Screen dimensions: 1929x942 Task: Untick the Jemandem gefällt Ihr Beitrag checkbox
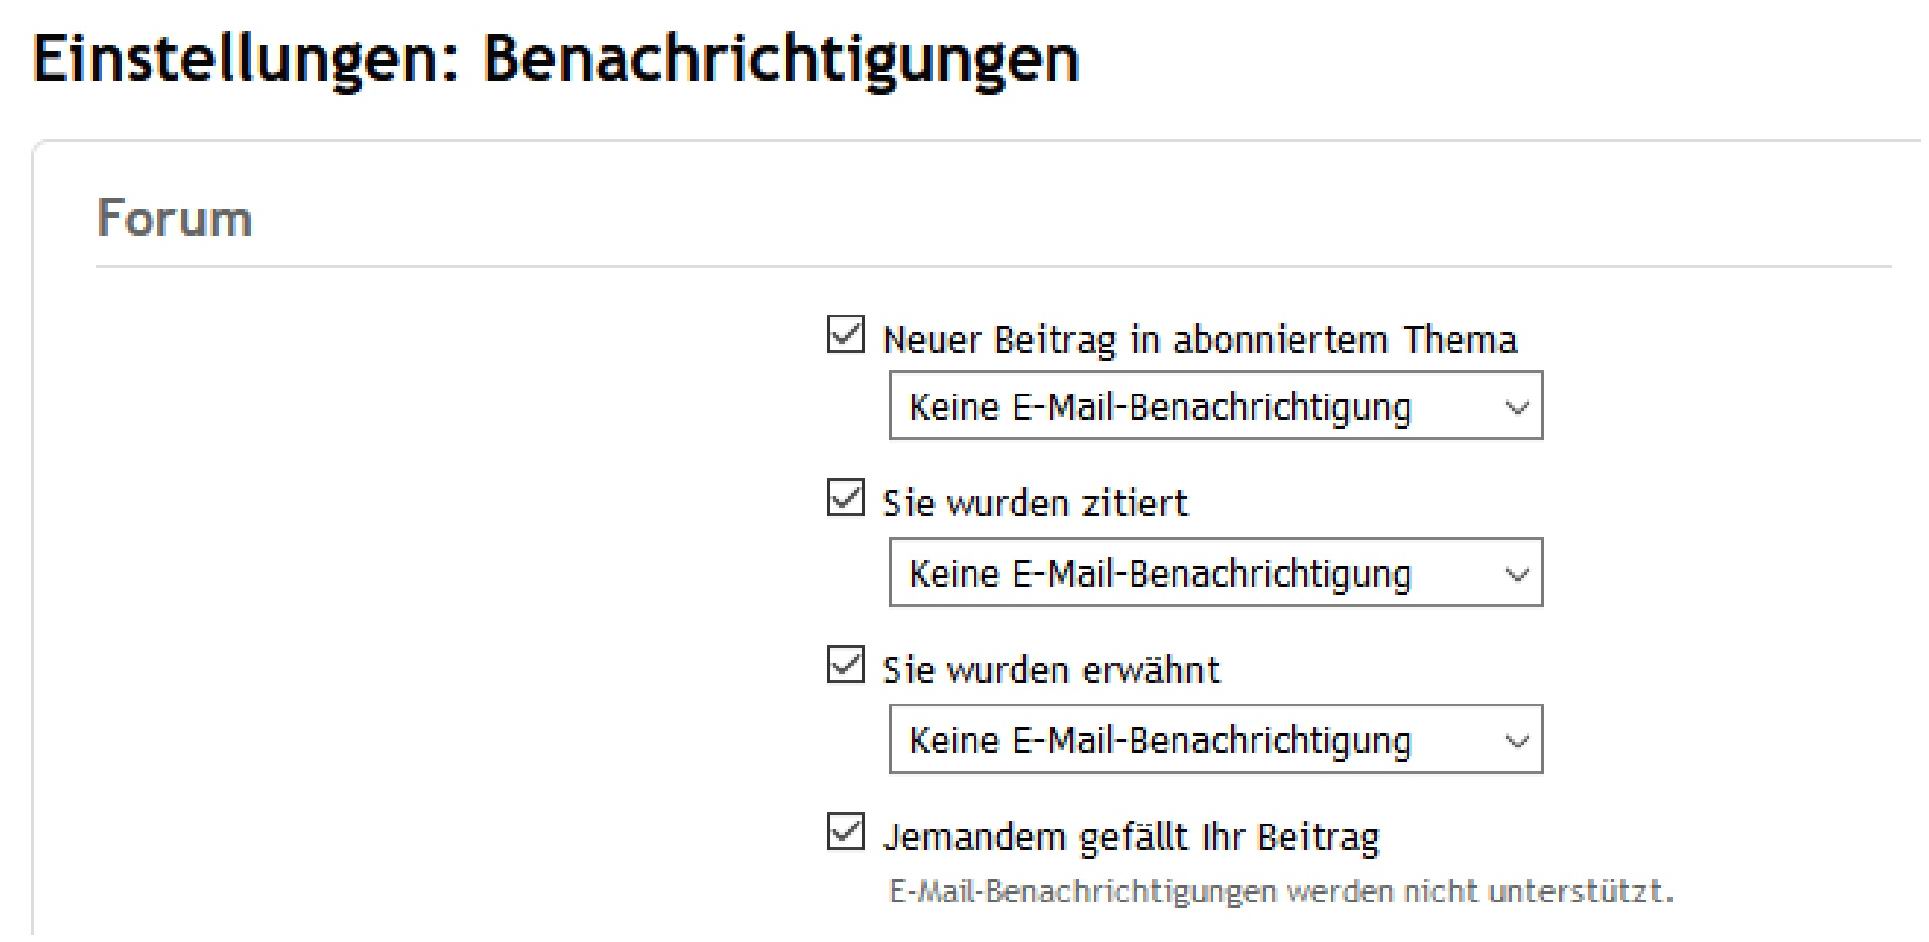pyautogui.click(x=845, y=831)
